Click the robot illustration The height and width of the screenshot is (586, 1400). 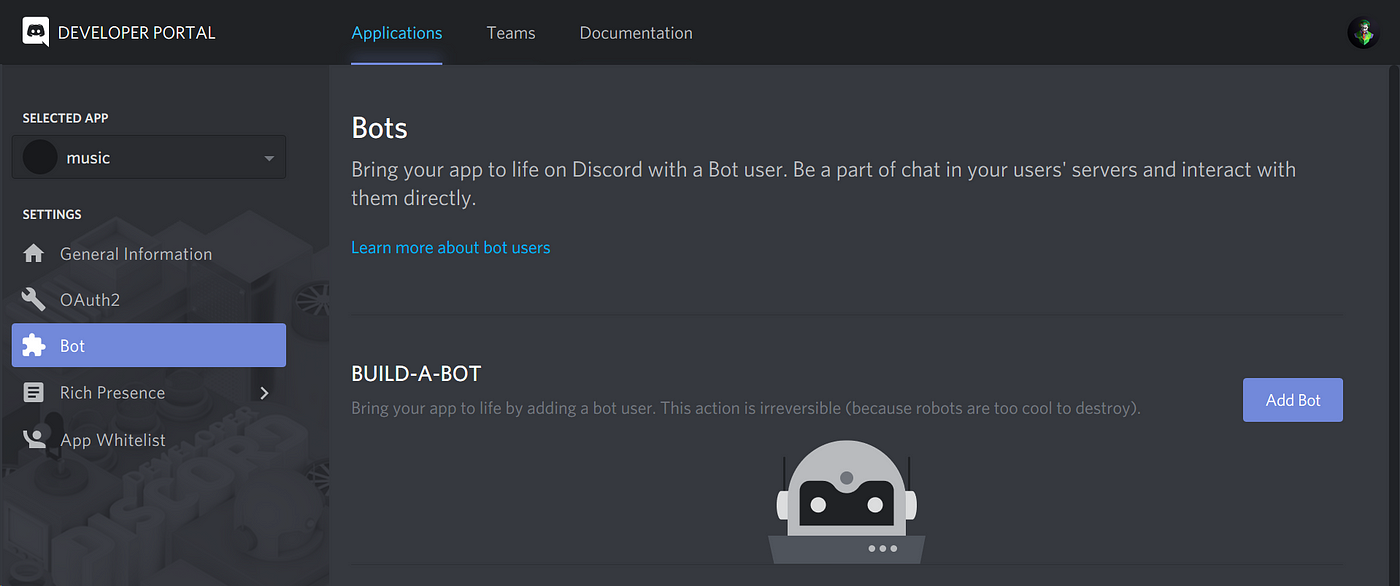[847, 502]
